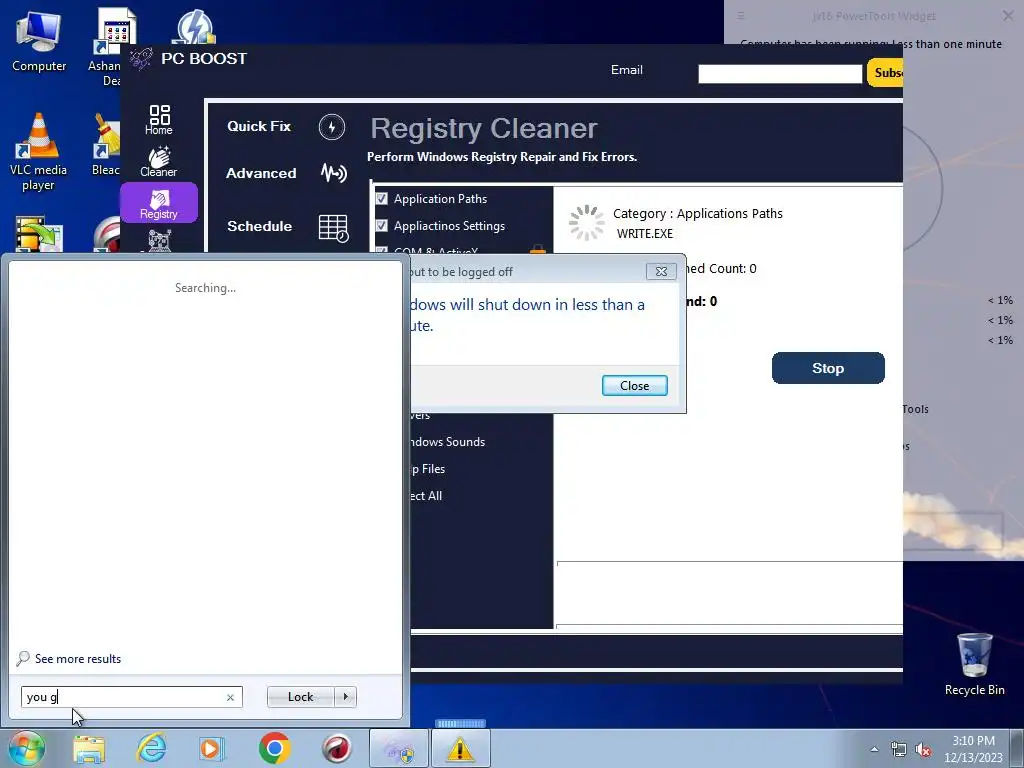Launch Internet Explorer from the taskbar
This screenshot has height=768, width=1024.
pyautogui.click(x=151, y=748)
